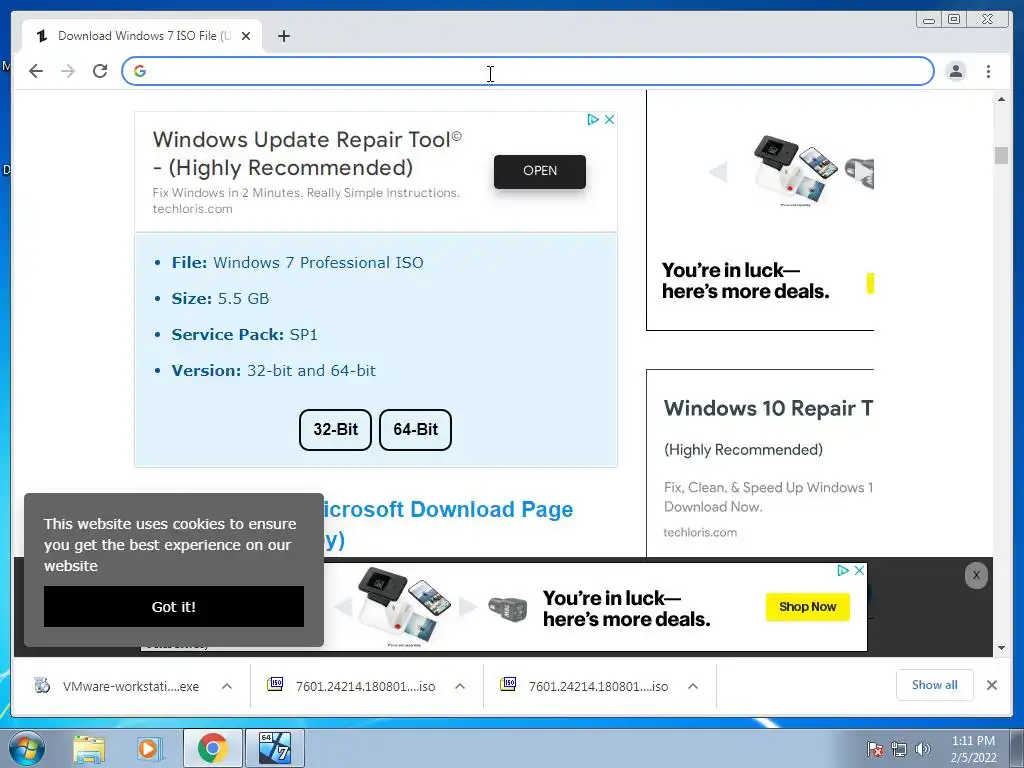Open the Windows Start menu orb
The image size is (1024, 768).
[x=27, y=748]
